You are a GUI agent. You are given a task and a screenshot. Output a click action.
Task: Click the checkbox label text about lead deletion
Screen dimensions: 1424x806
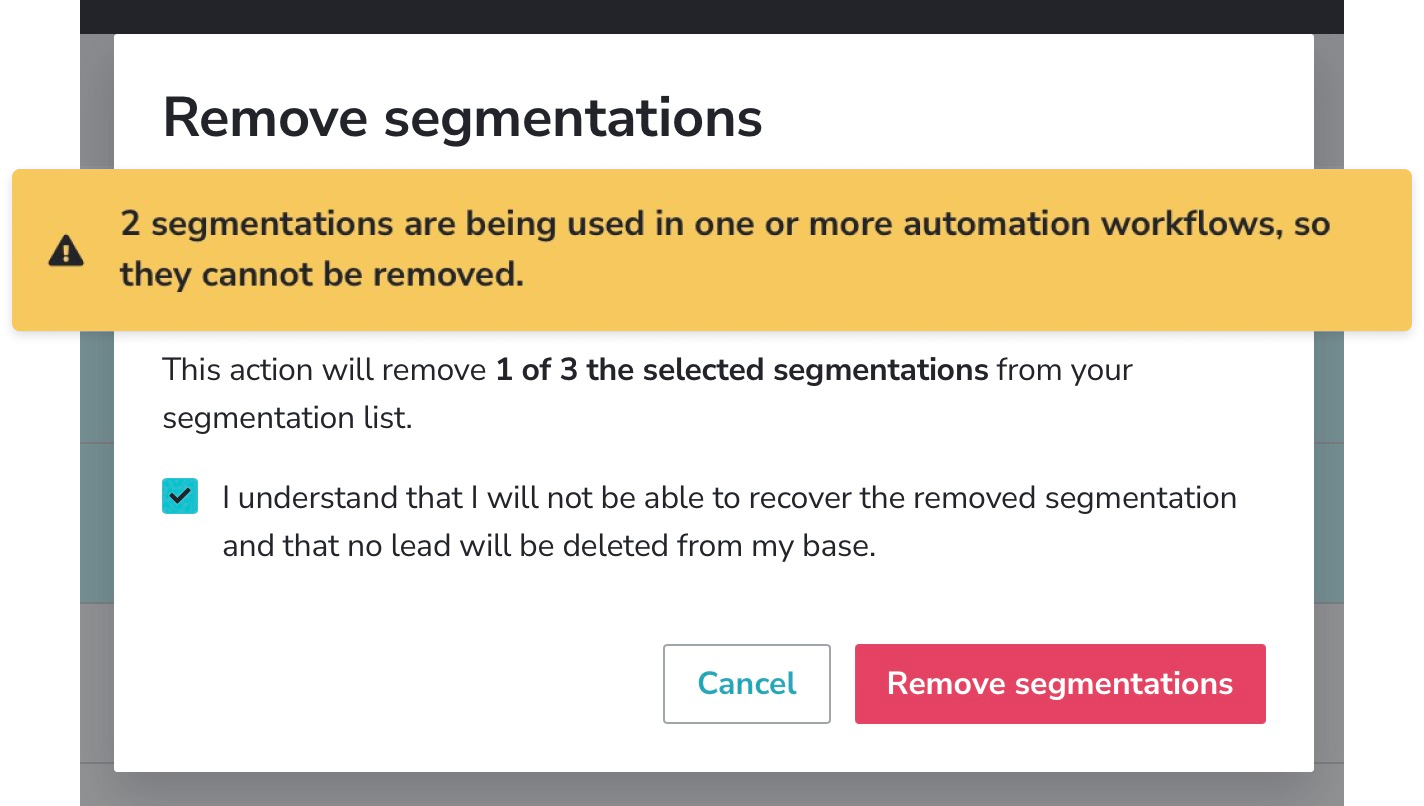coord(728,520)
